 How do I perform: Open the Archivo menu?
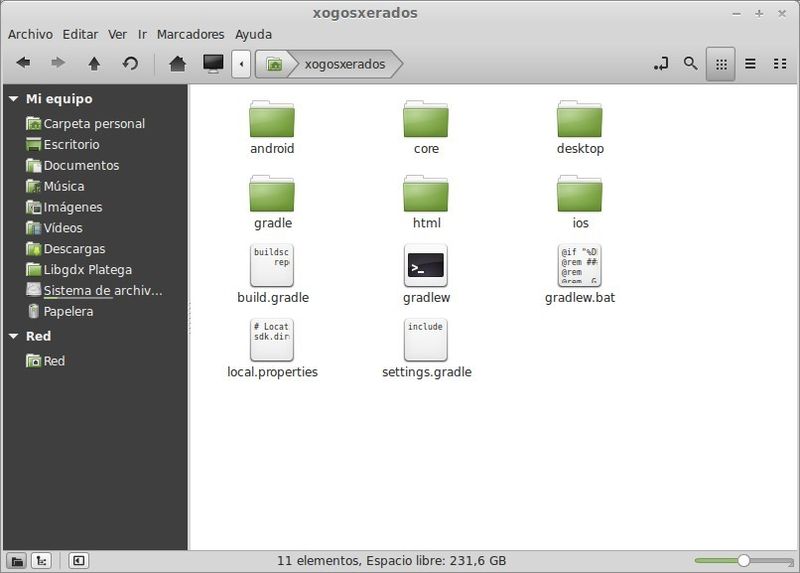click(30, 34)
